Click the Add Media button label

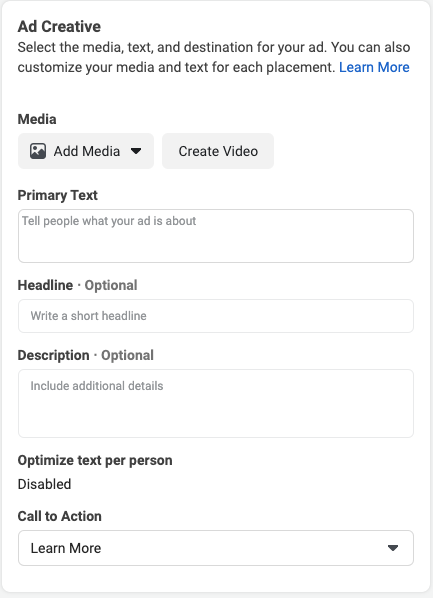[x=87, y=151]
